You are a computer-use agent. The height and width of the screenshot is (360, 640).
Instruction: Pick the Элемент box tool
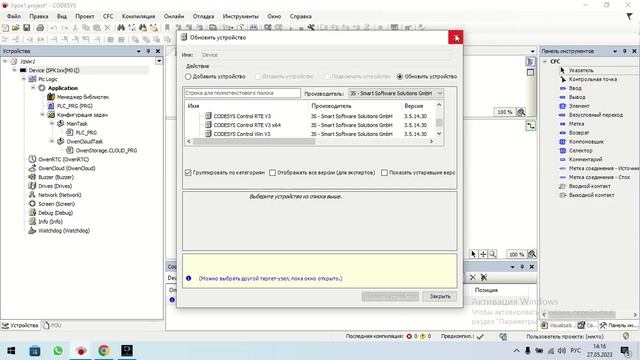(x=579, y=106)
